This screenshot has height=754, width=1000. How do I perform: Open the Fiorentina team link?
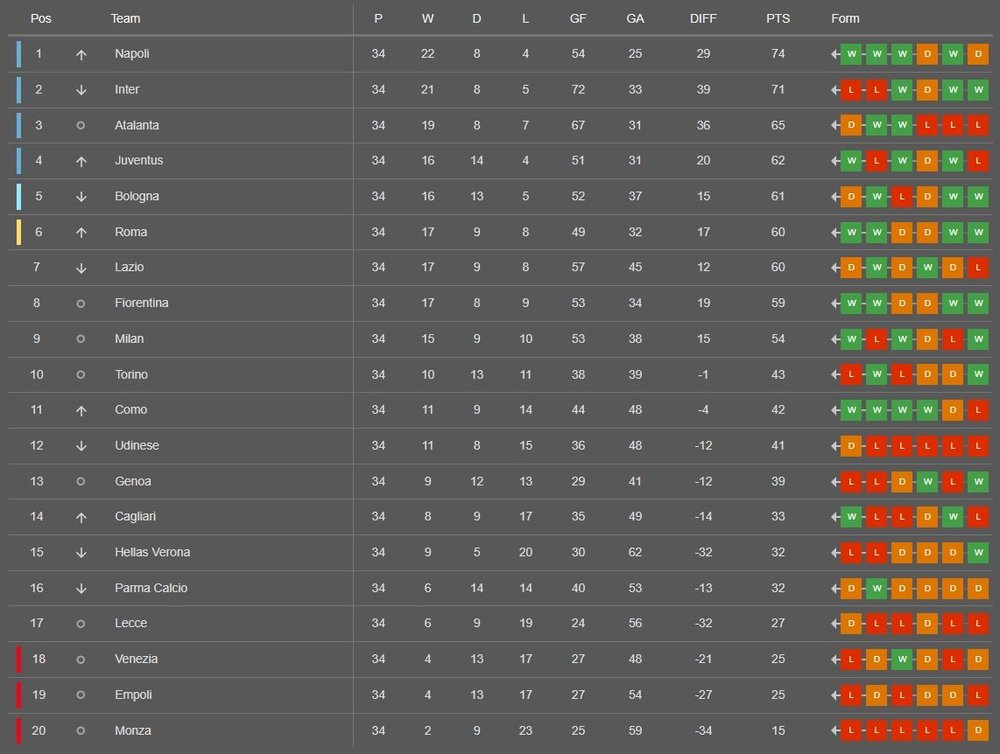[x=141, y=303]
